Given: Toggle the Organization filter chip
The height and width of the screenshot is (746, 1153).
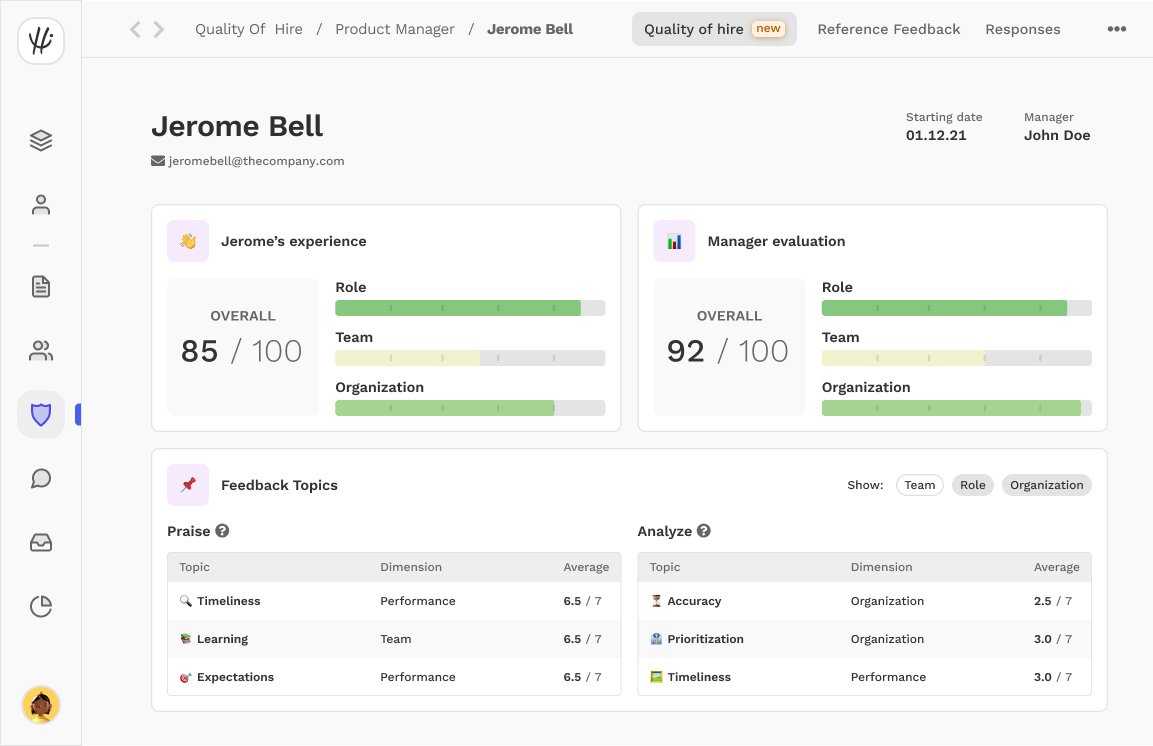Looking at the screenshot, I should click(1046, 485).
